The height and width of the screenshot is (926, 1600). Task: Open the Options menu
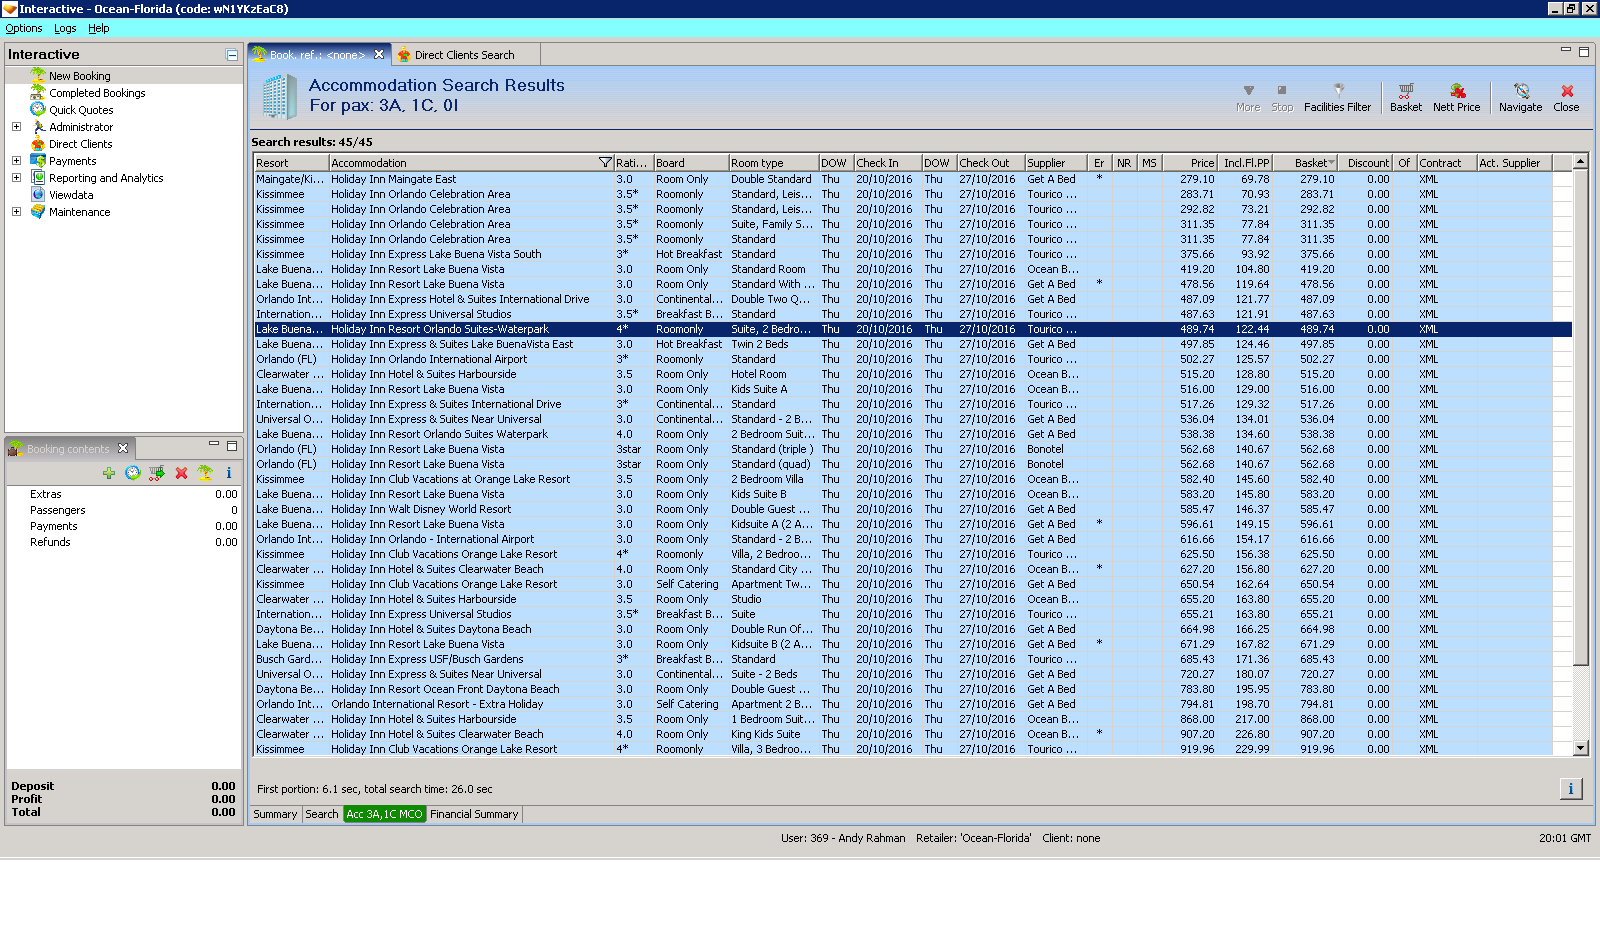point(24,28)
